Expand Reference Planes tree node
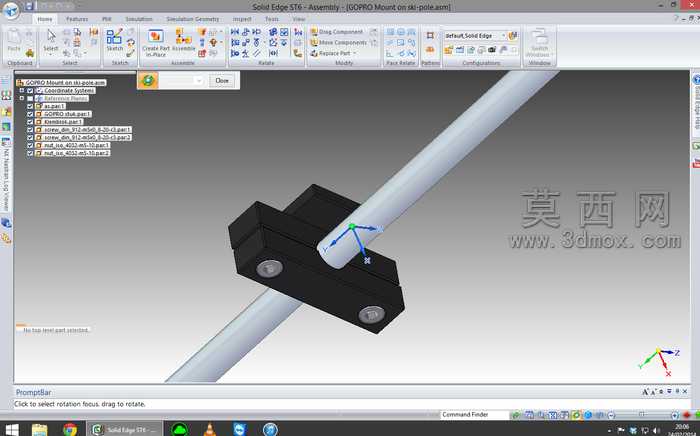 pos(21,98)
